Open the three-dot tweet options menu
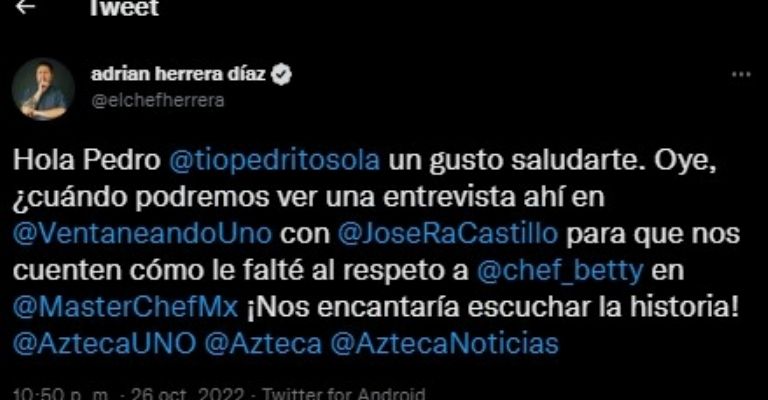 click(741, 75)
